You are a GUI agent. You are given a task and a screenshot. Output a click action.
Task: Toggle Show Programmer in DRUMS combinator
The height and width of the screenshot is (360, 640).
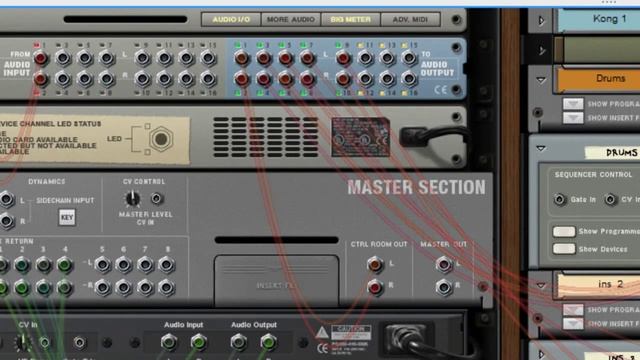[x=564, y=231]
